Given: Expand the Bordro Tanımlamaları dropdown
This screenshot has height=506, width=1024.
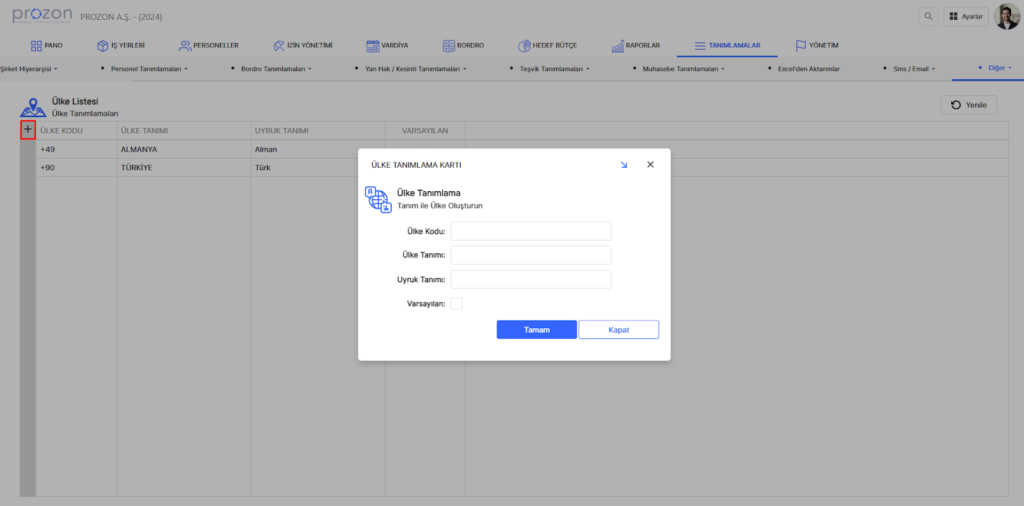Looking at the screenshot, I should [271, 69].
